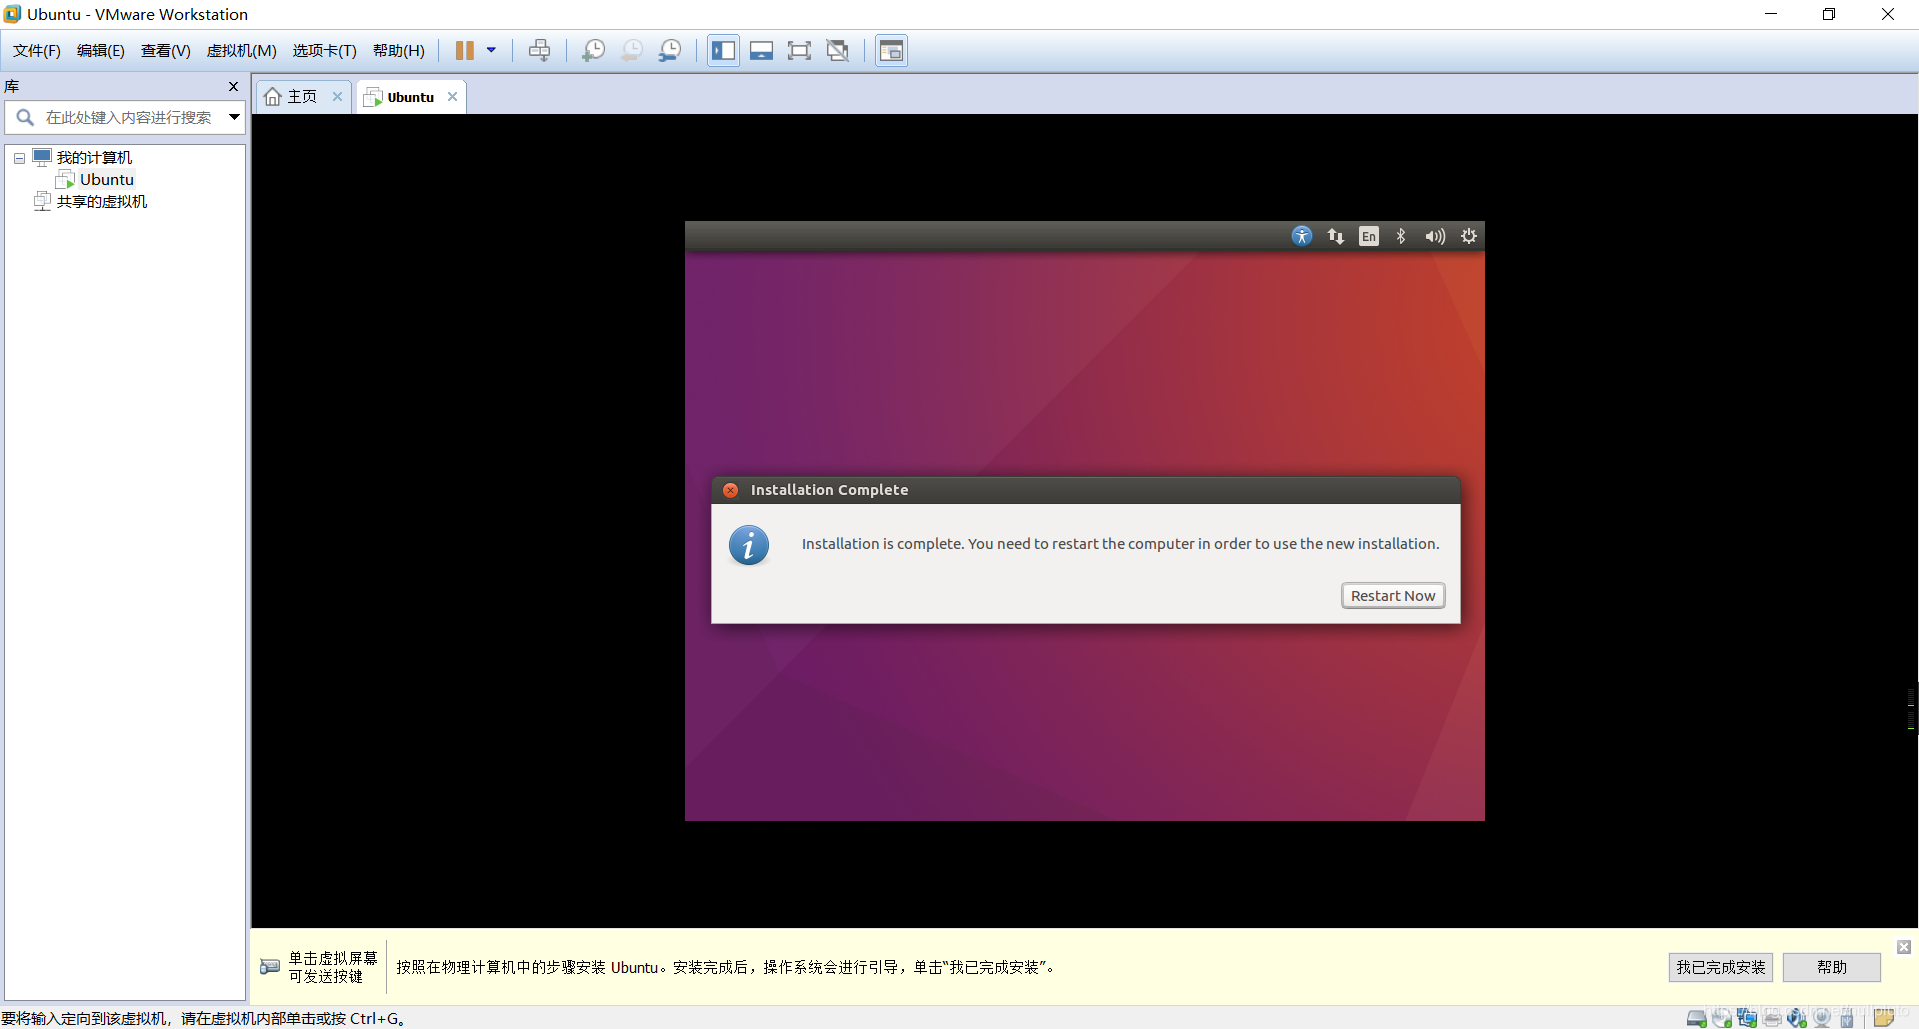Image resolution: width=1919 pixels, height=1029 pixels.
Task: Open the Ubuntu network indicator
Action: 1335,236
